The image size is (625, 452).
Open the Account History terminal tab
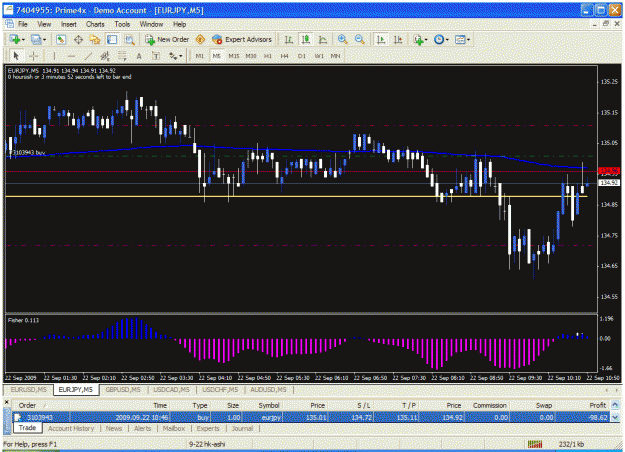(71, 428)
